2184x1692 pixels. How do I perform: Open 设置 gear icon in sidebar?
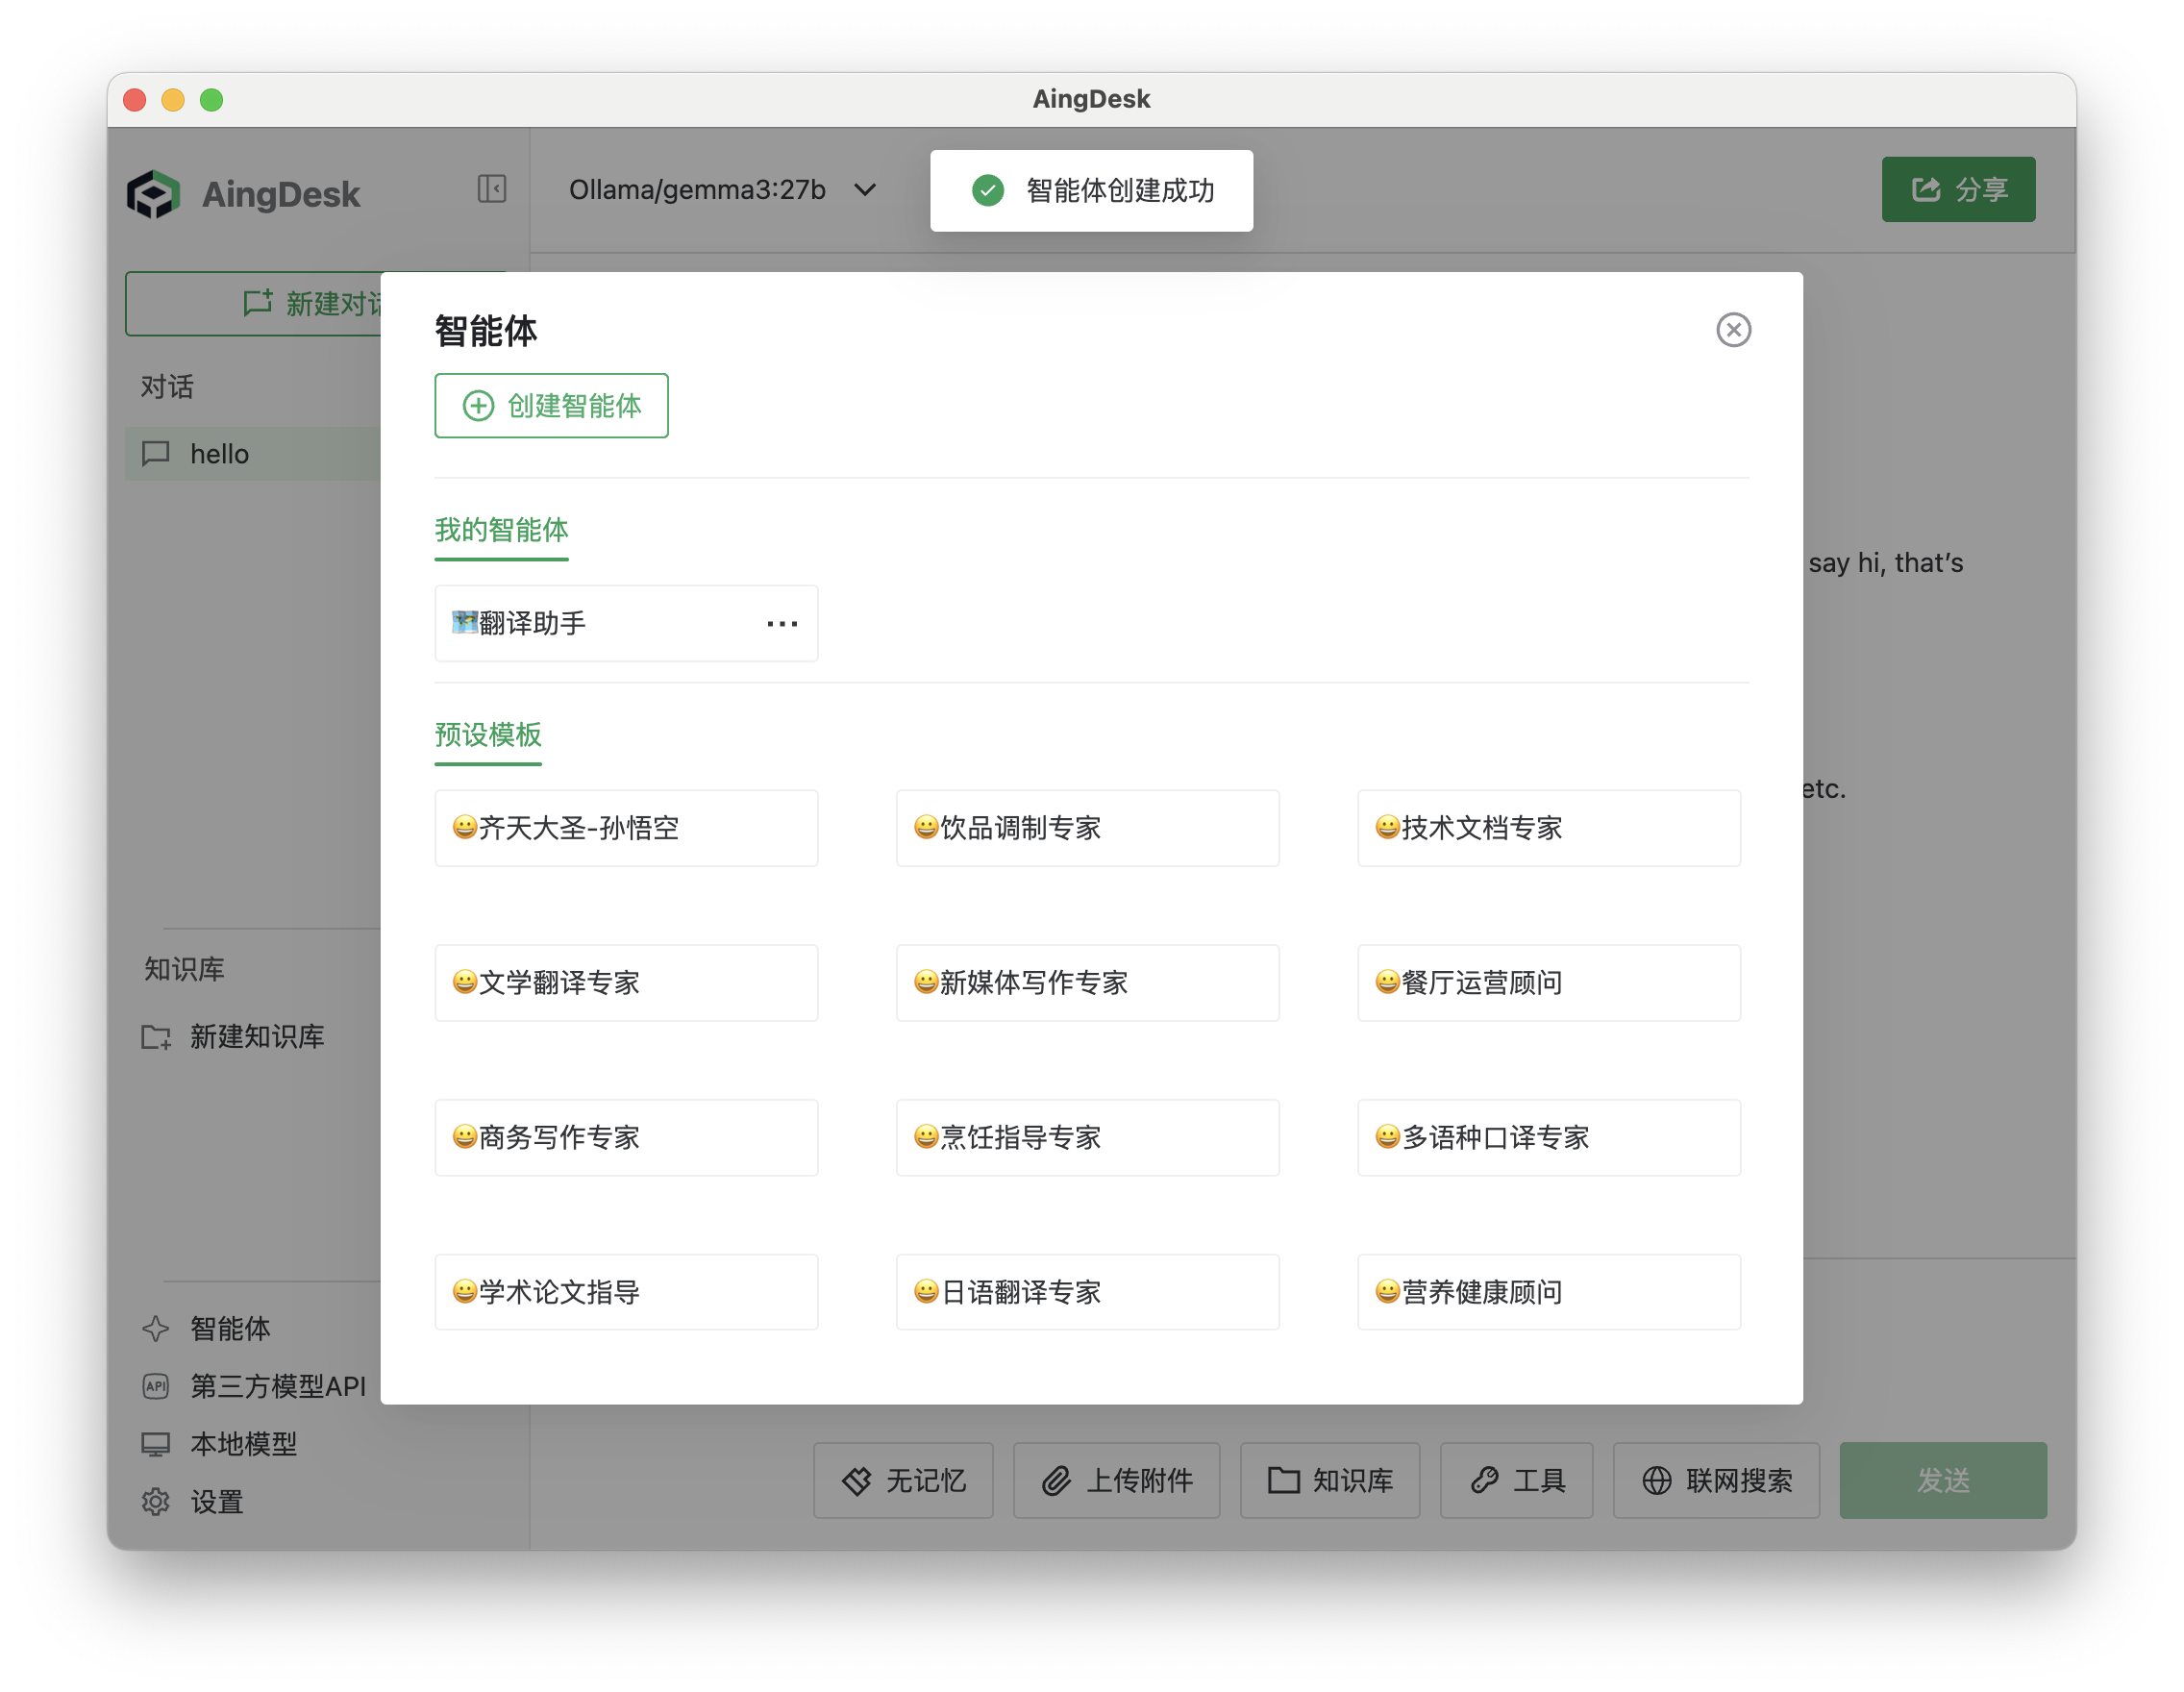click(x=156, y=1502)
